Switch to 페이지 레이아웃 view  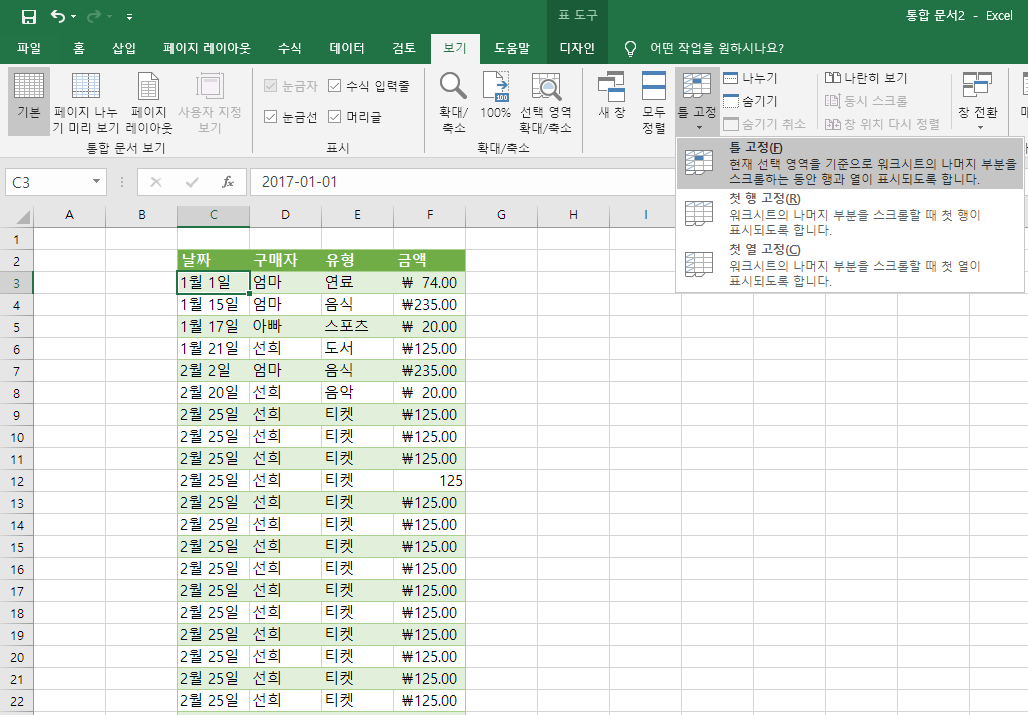point(149,101)
